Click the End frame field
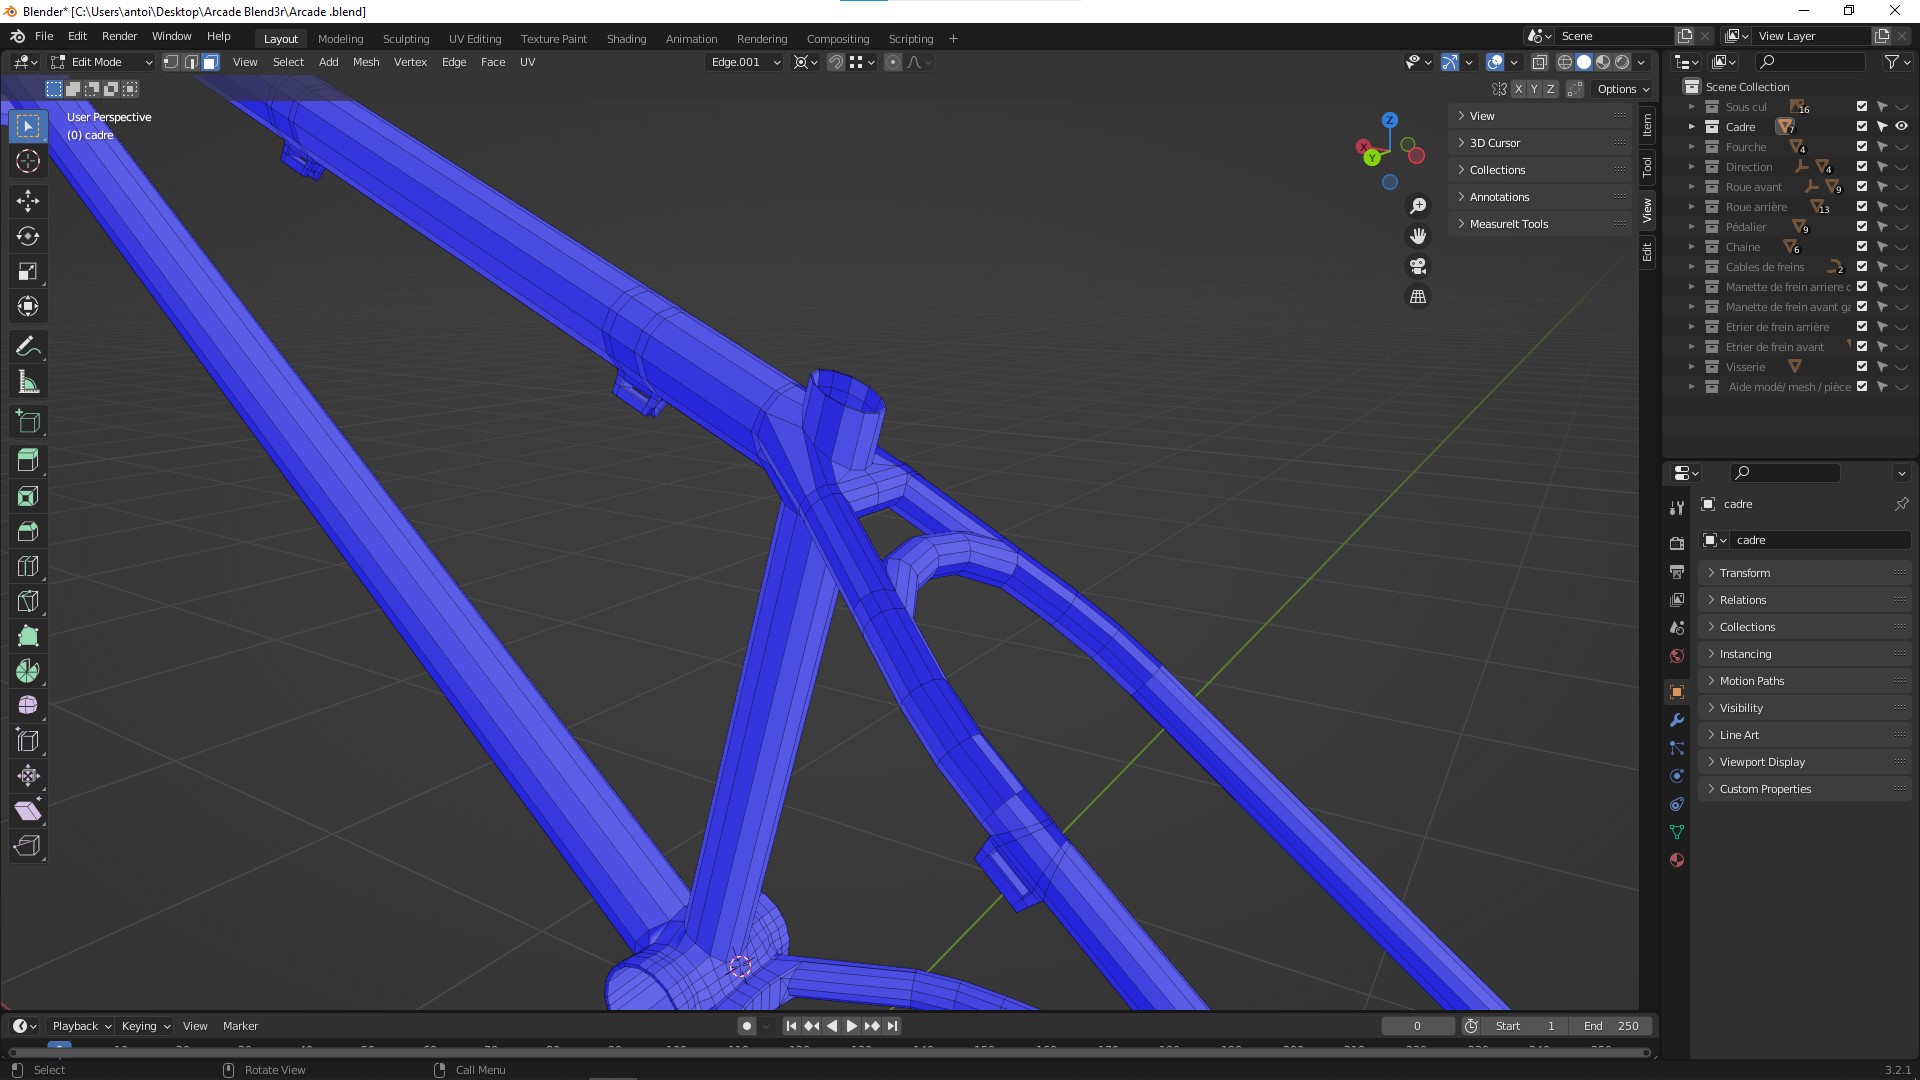 [1610, 1026]
